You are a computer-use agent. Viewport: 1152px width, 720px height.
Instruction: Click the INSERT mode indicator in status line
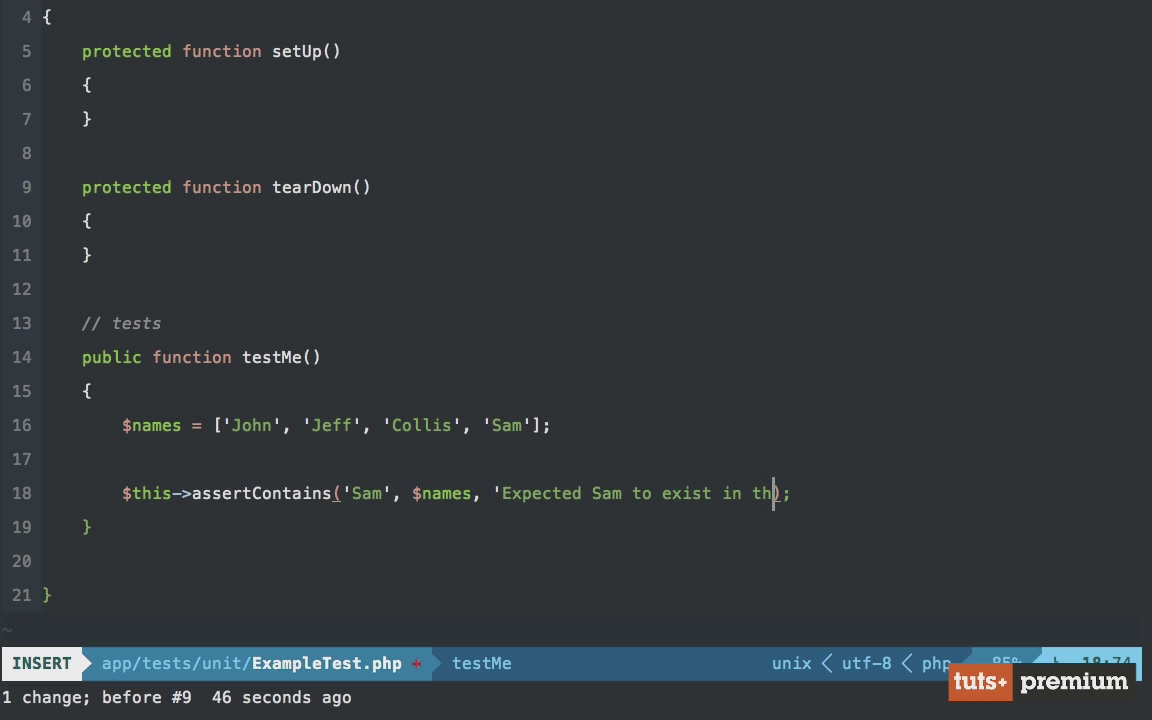41,663
